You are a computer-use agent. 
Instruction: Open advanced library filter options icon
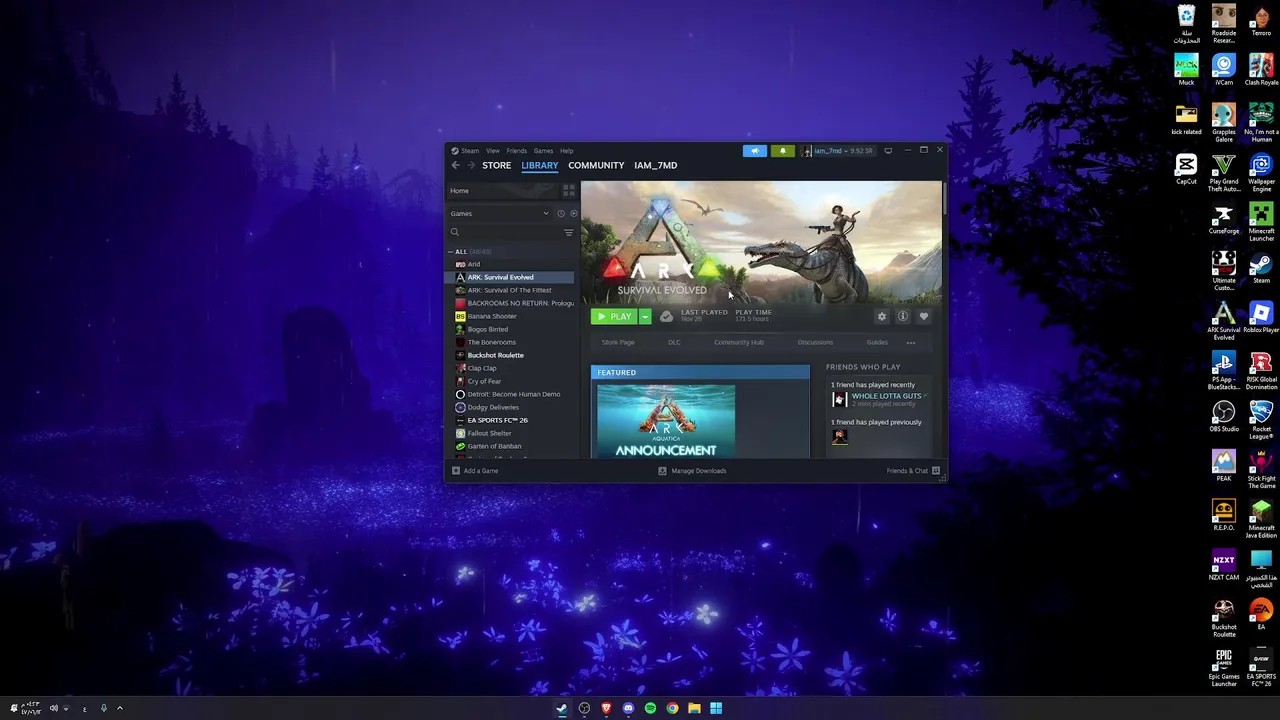coord(569,232)
